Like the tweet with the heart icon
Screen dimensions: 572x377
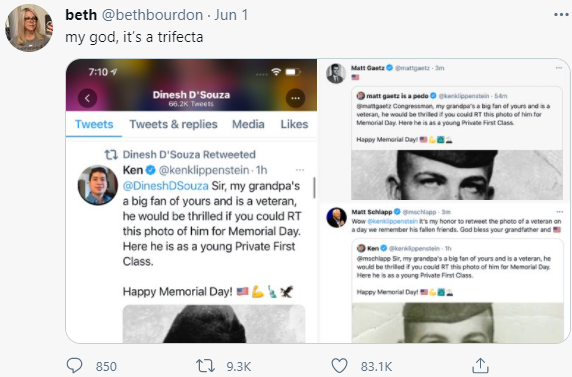pyautogui.click(x=339, y=366)
